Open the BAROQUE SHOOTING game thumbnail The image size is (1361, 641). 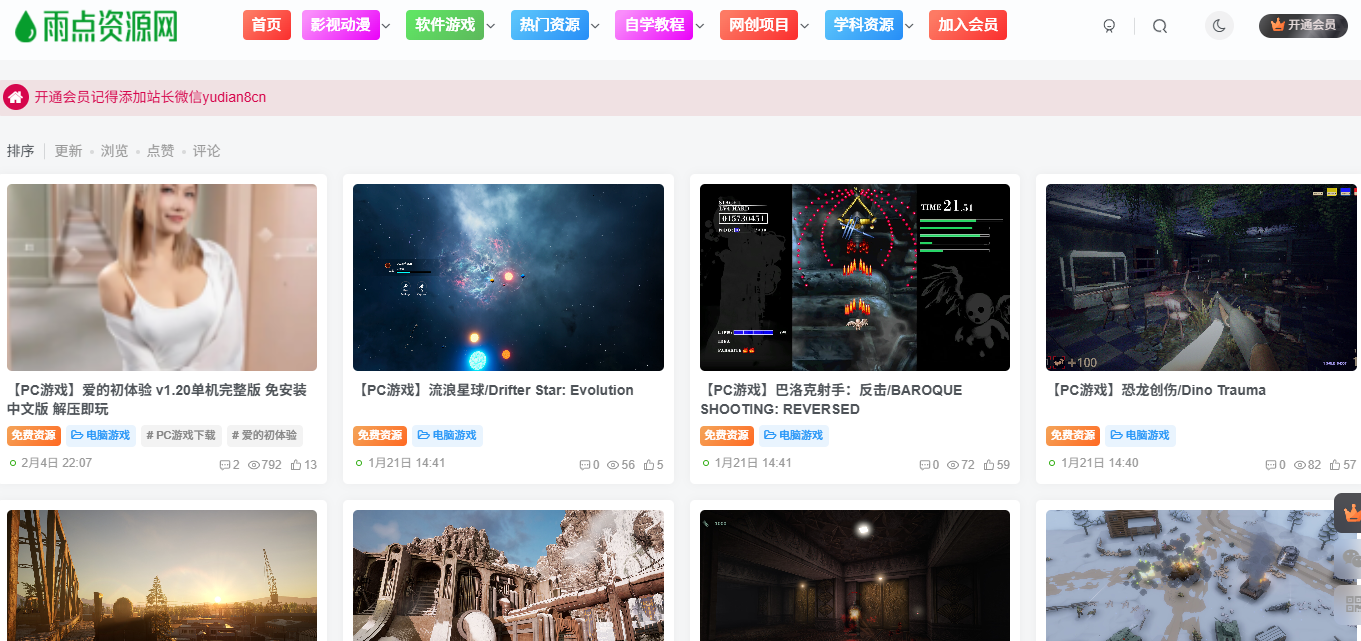coord(854,277)
